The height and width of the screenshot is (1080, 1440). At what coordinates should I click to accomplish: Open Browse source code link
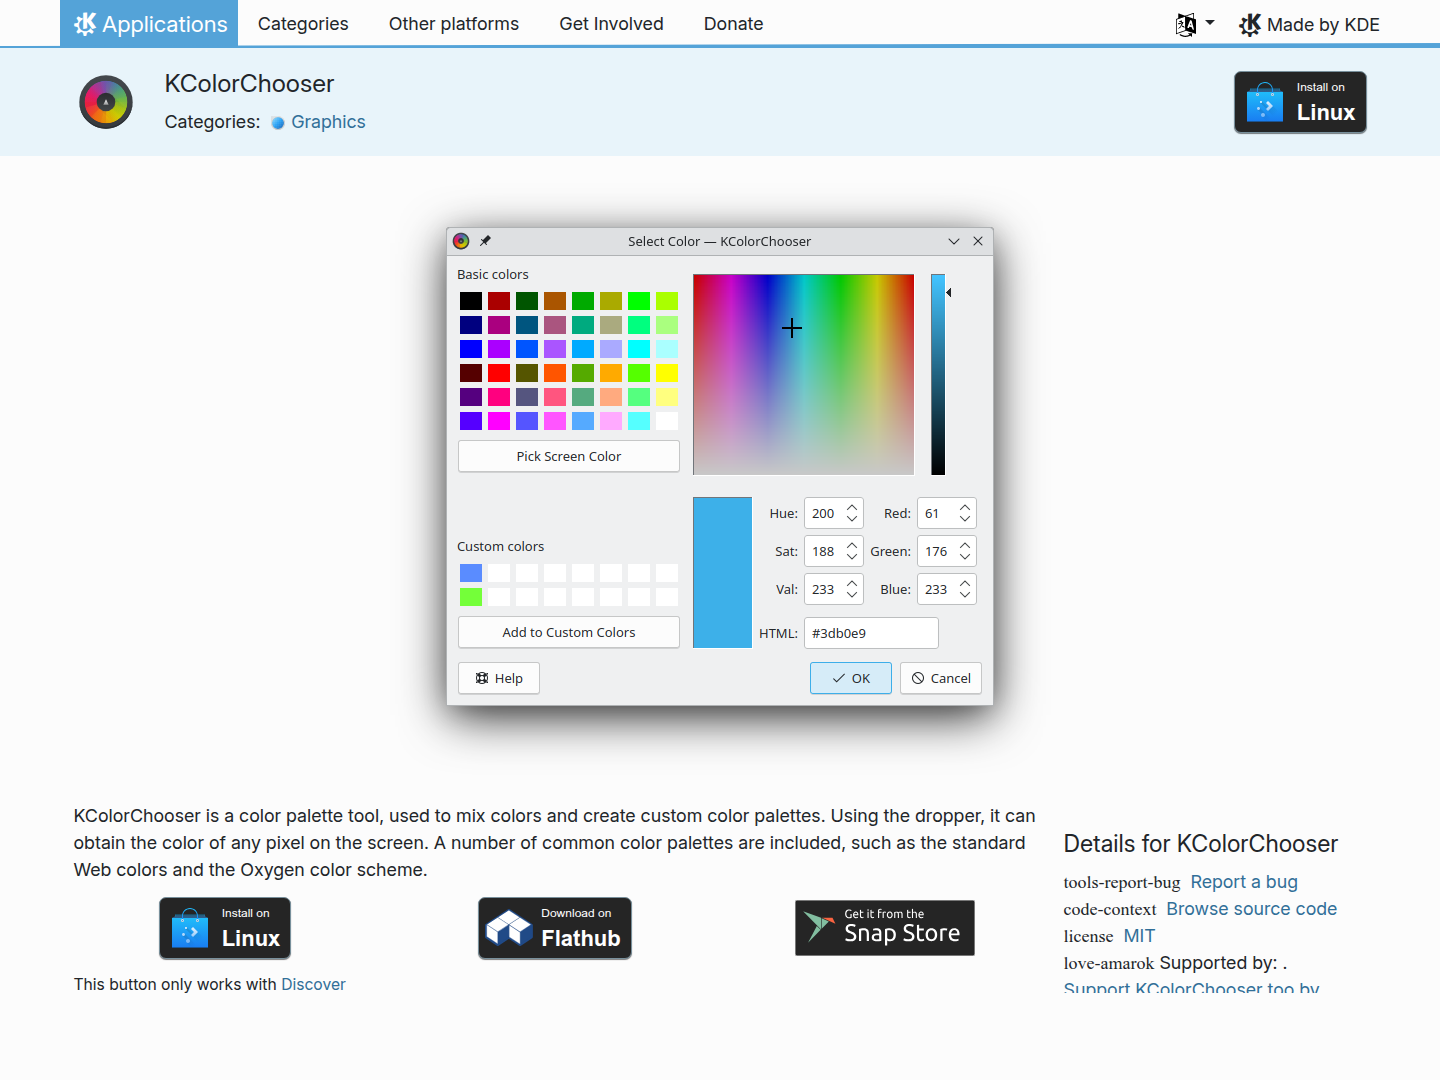[1251, 909]
